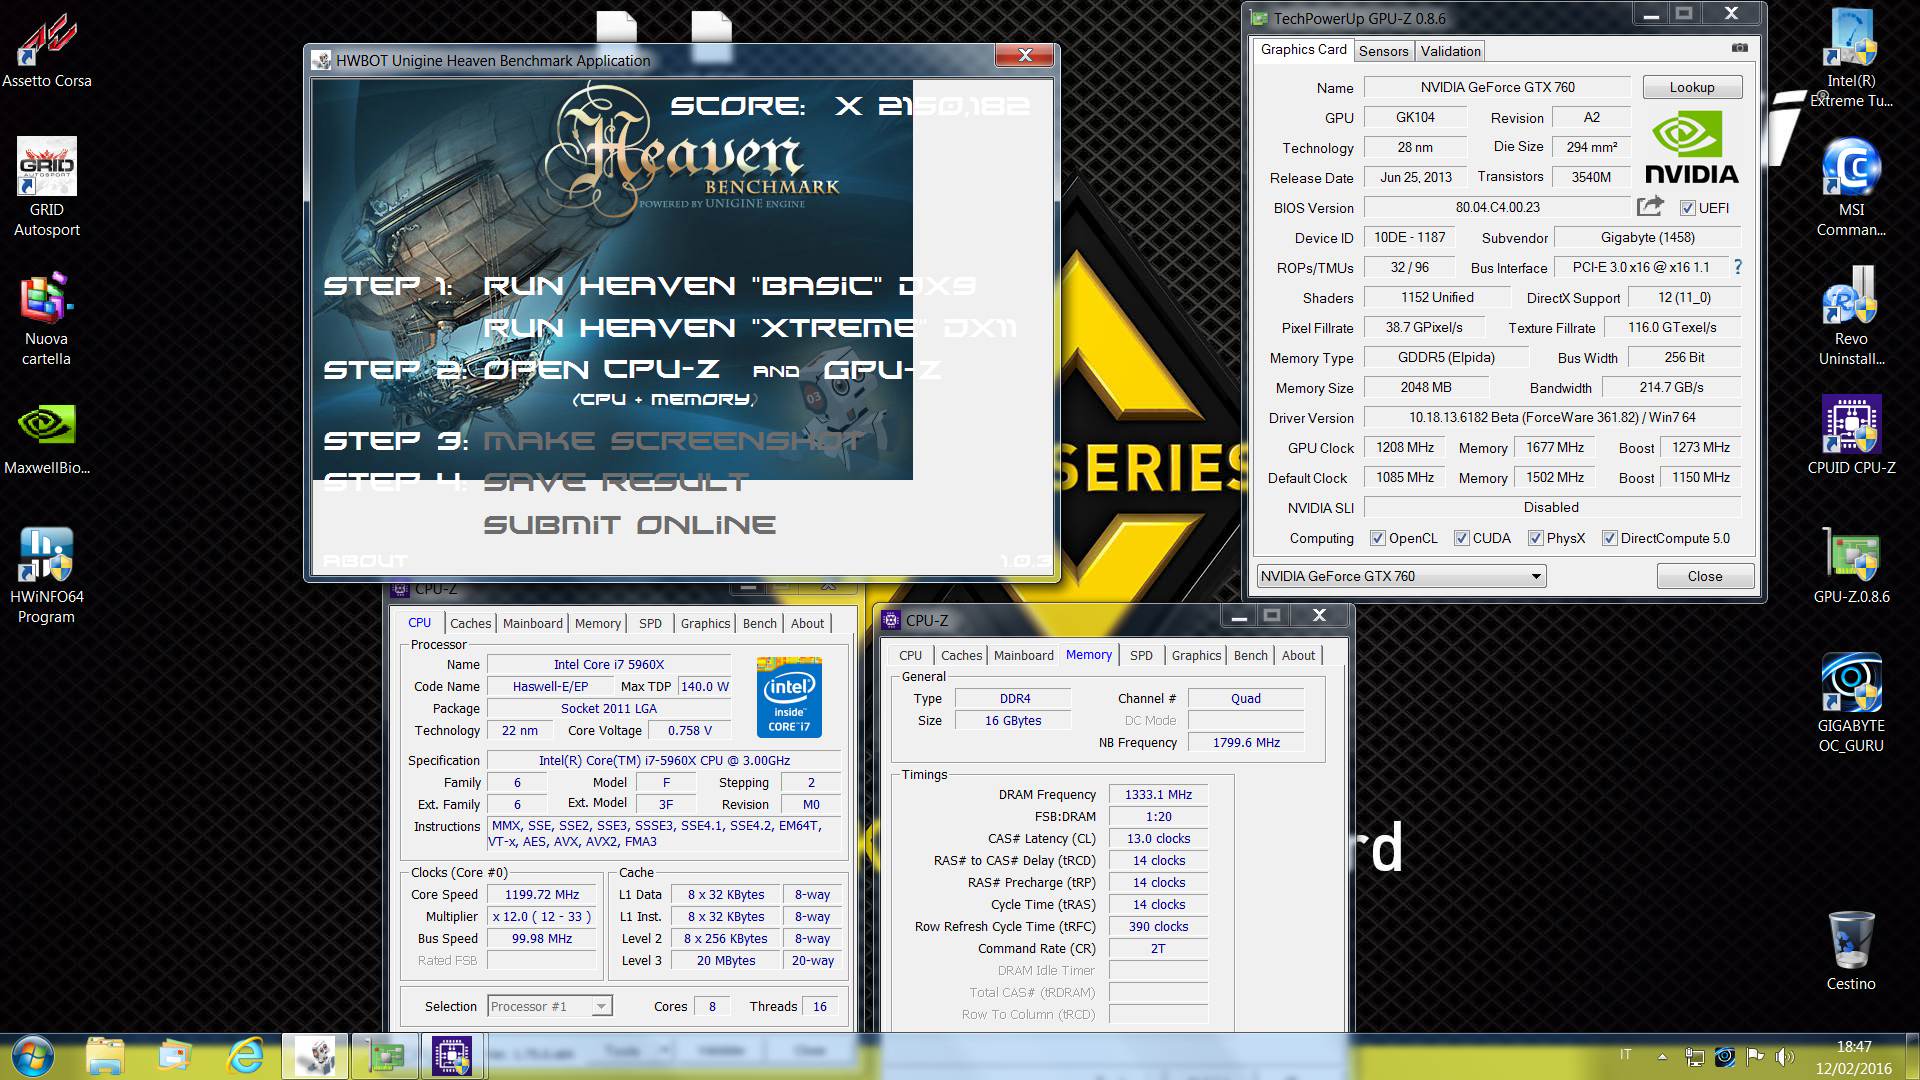This screenshot has width=1920, height=1080.
Task: Open GPU-Z.0.8.6 desktop icon
Action: [x=1851, y=564]
